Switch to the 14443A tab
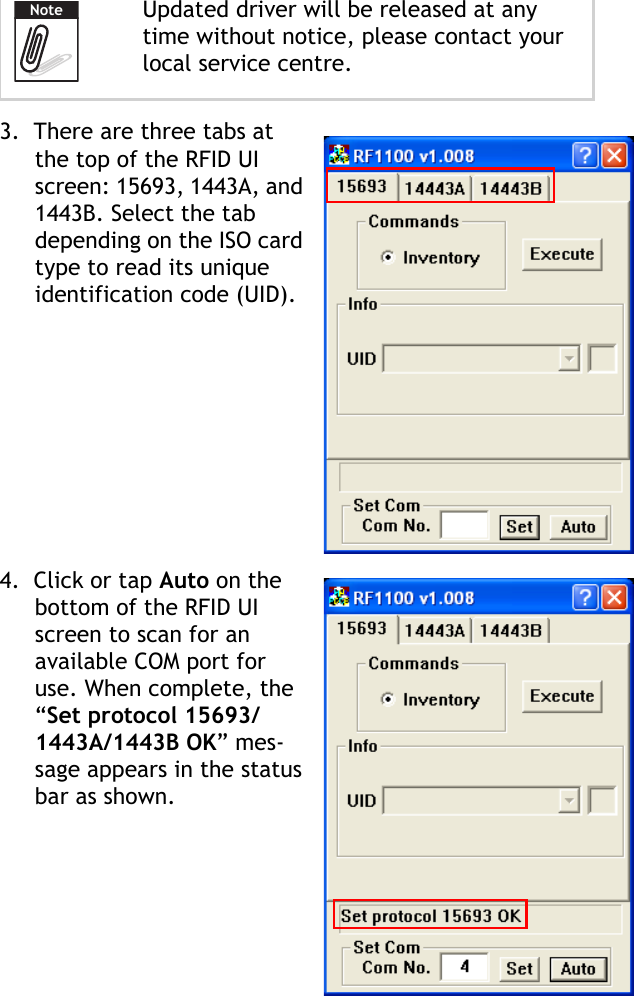This screenshot has height=996, width=634. point(437,186)
